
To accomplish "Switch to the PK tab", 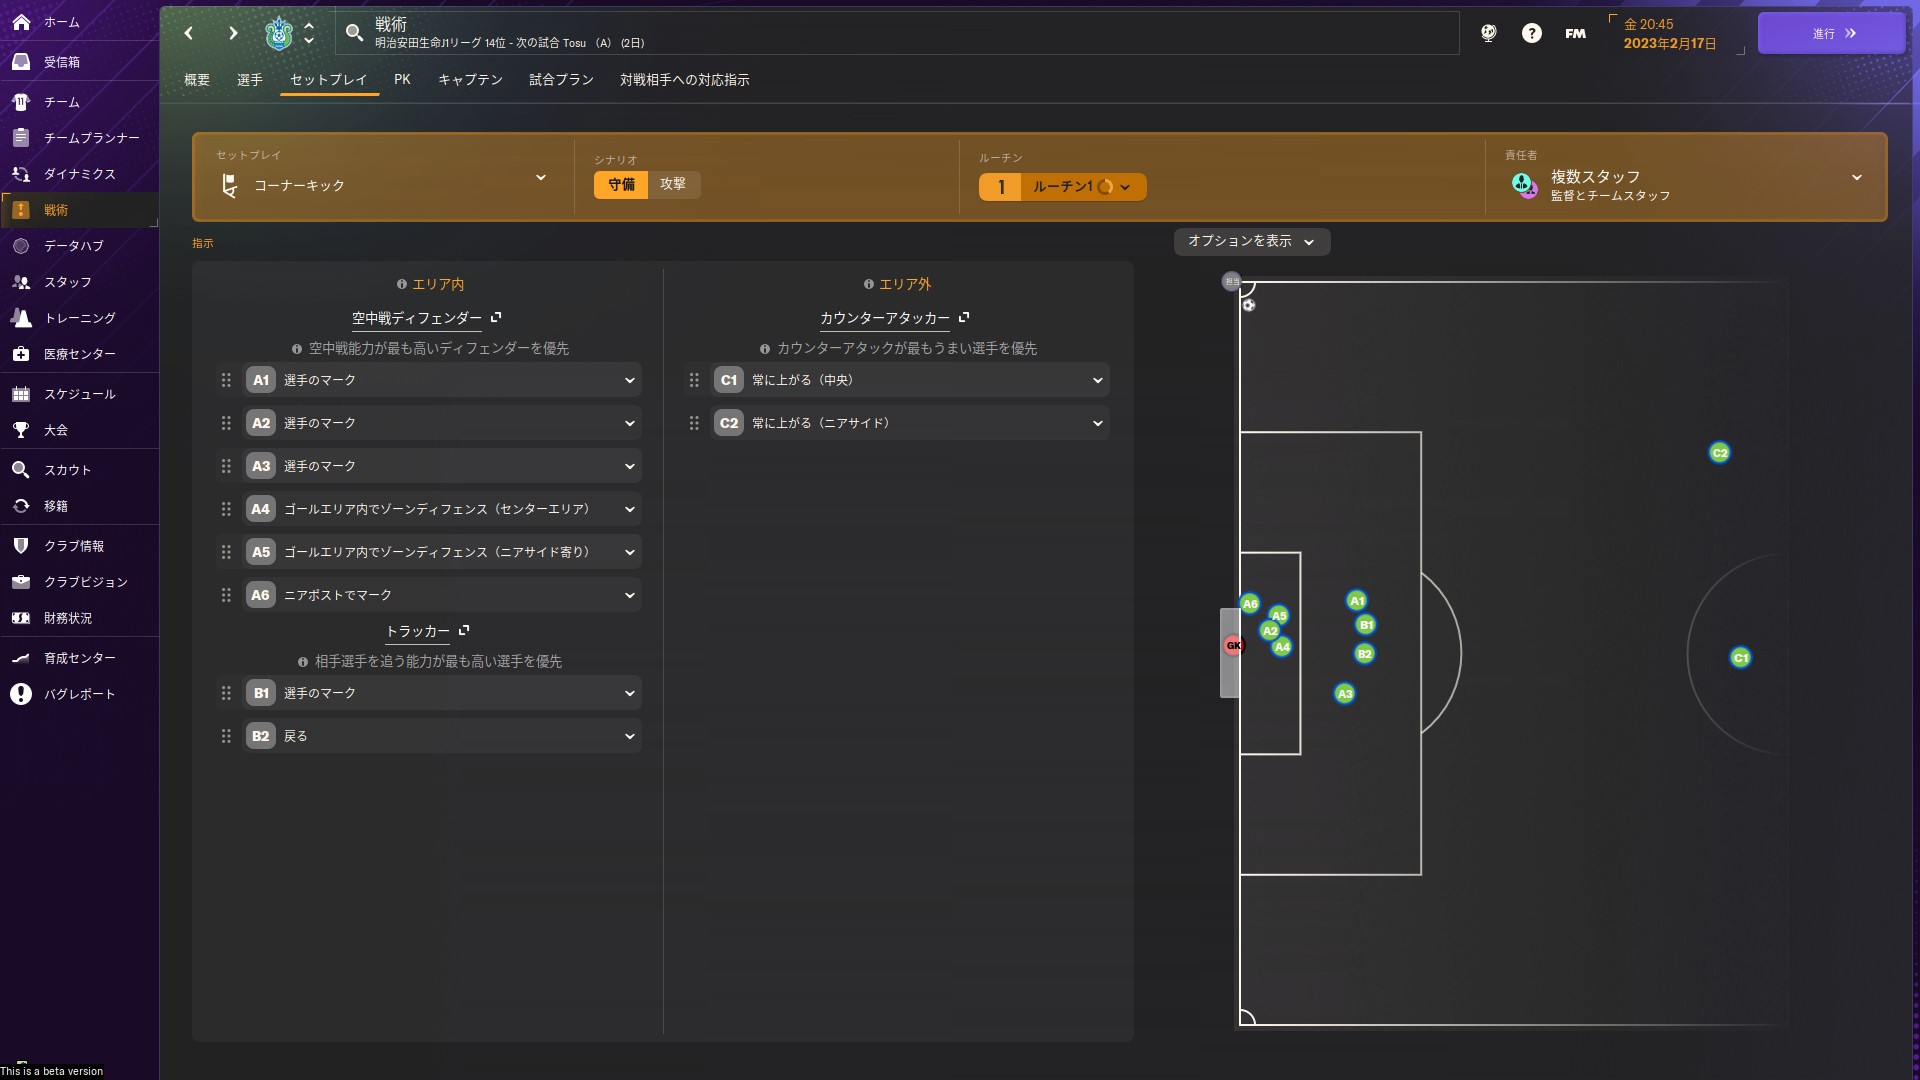I will point(402,80).
